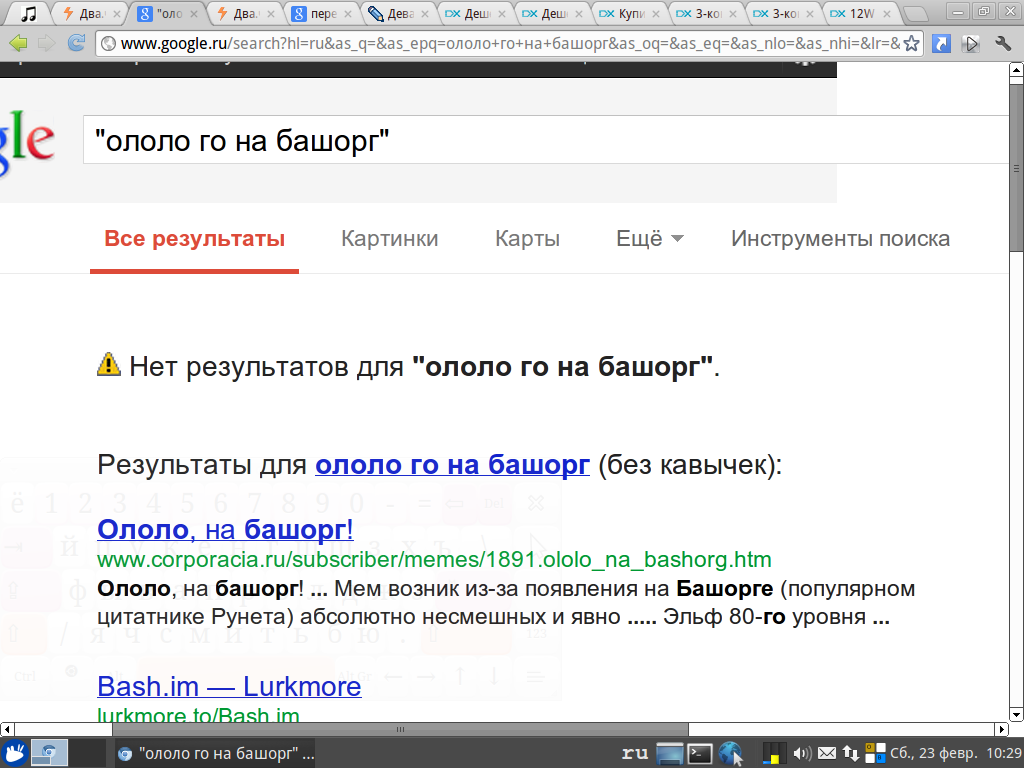The height and width of the screenshot is (768, 1024).
Task: Select the "Все результаты" search tab
Action: click(195, 239)
